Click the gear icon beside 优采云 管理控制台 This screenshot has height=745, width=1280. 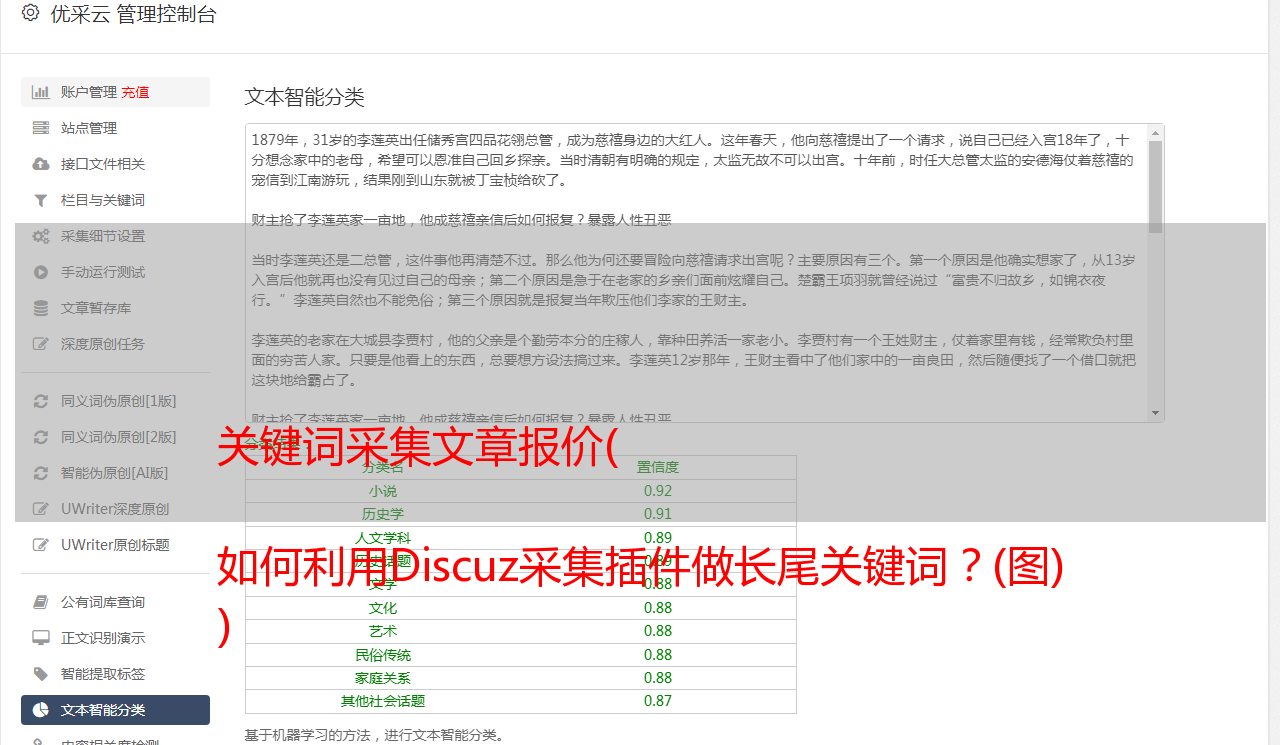point(30,13)
